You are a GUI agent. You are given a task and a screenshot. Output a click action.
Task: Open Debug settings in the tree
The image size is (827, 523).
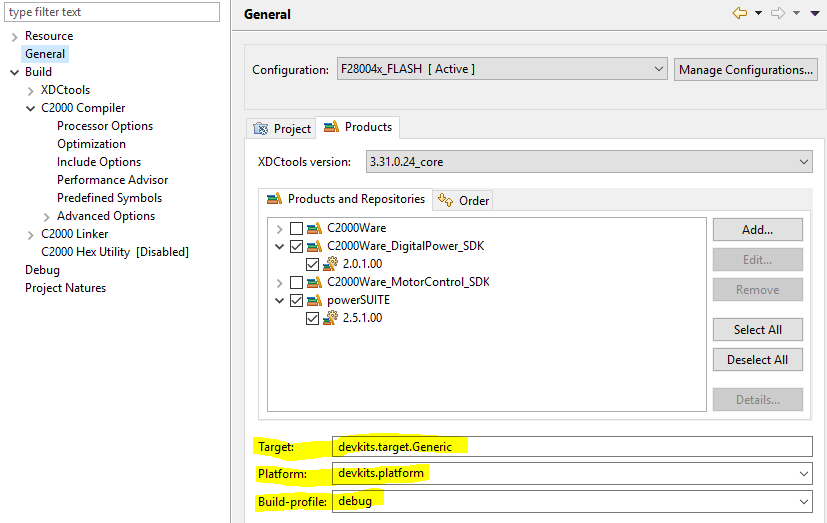coord(42,270)
